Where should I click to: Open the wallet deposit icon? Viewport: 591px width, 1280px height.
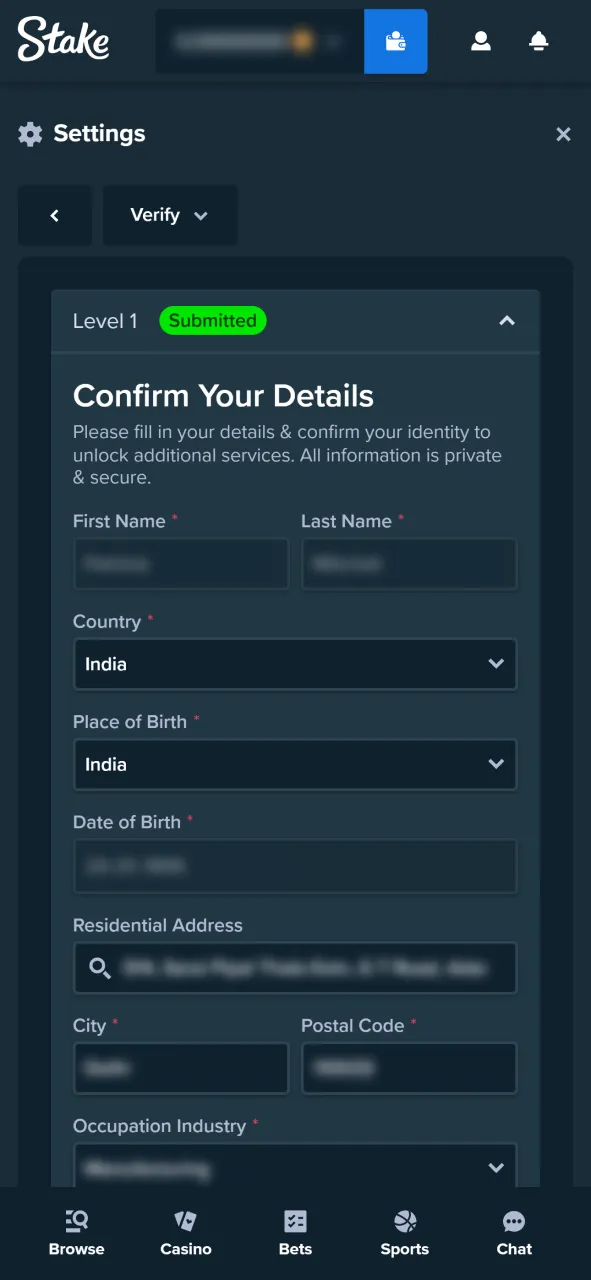(395, 41)
